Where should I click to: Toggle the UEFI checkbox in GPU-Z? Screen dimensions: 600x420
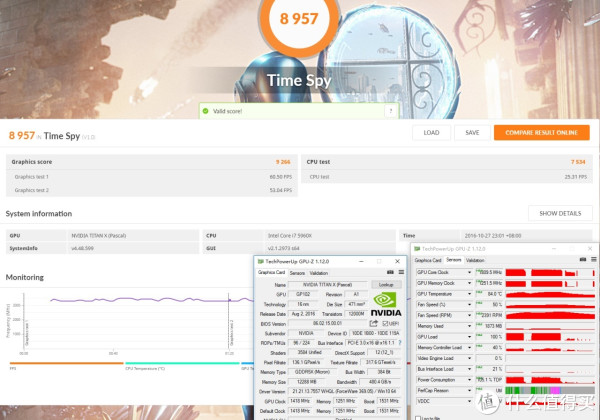tap(385, 324)
